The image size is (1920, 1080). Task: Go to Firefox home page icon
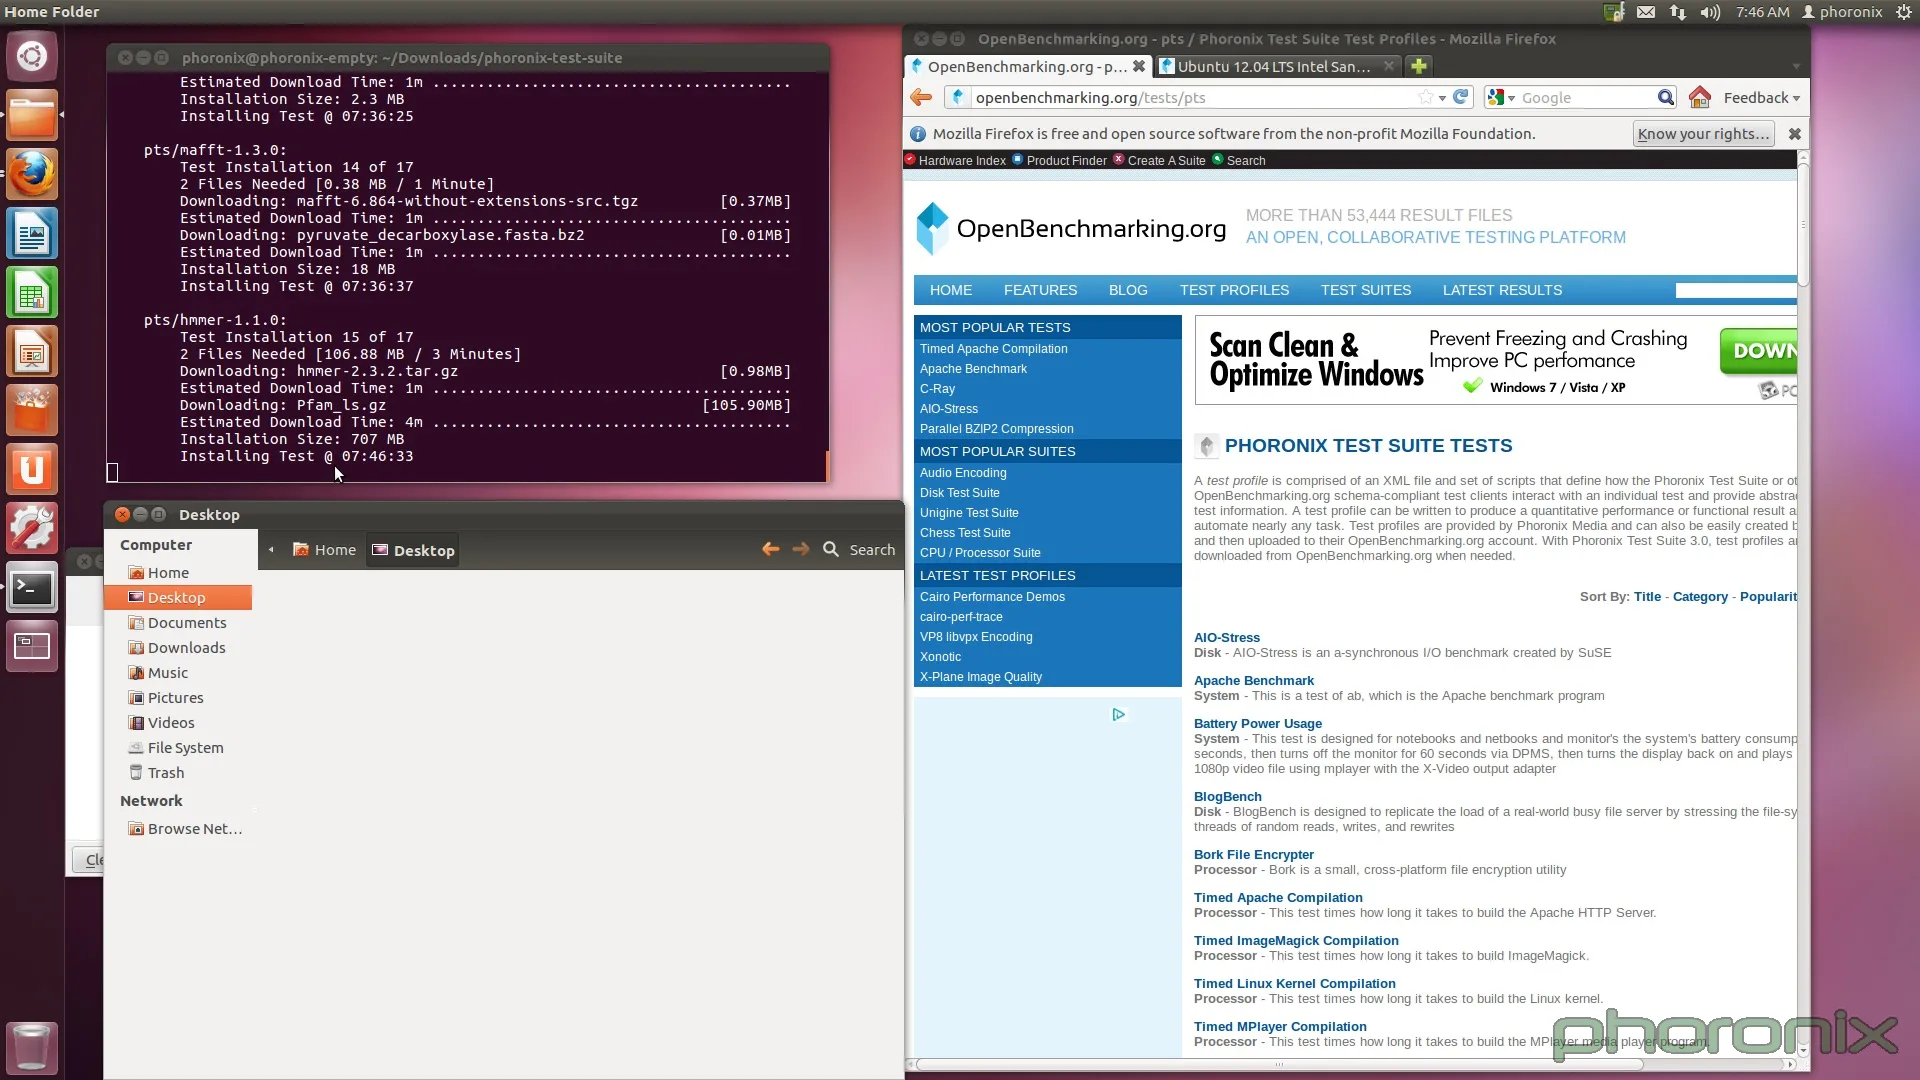[x=1699, y=97]
